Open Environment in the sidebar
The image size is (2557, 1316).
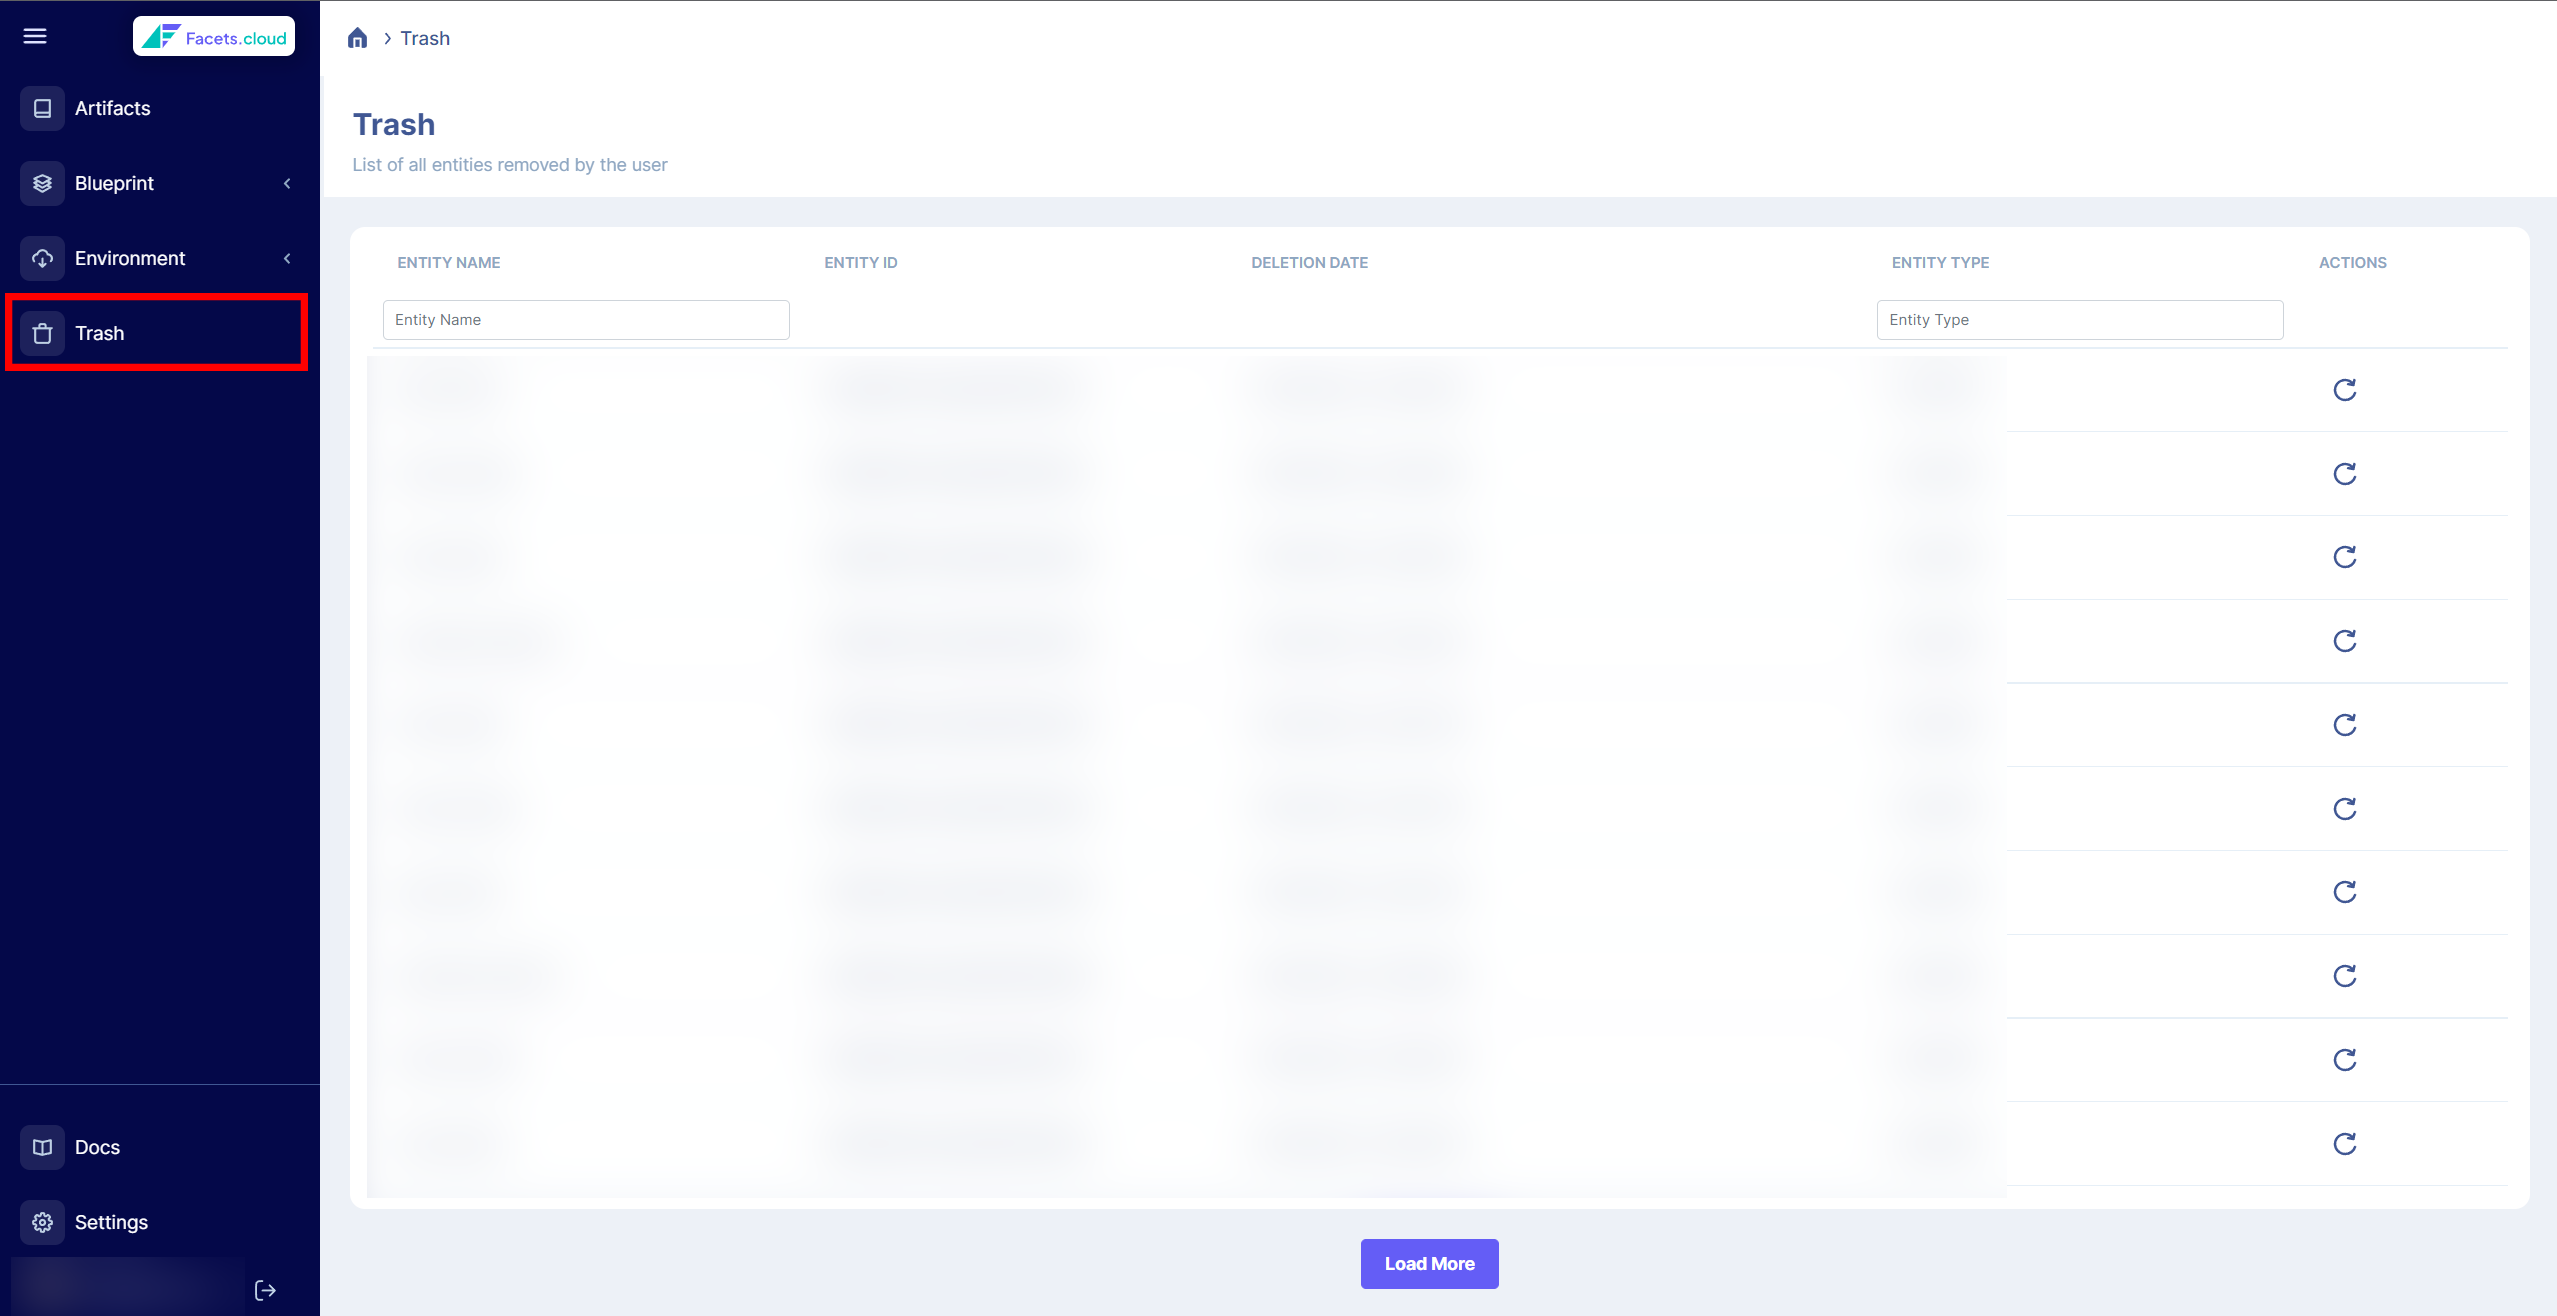(x=130, y=258)
